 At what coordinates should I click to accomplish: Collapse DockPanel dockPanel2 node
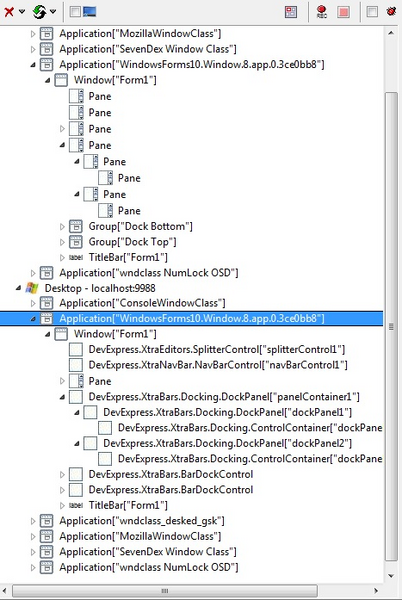click(x=76, y=443)
